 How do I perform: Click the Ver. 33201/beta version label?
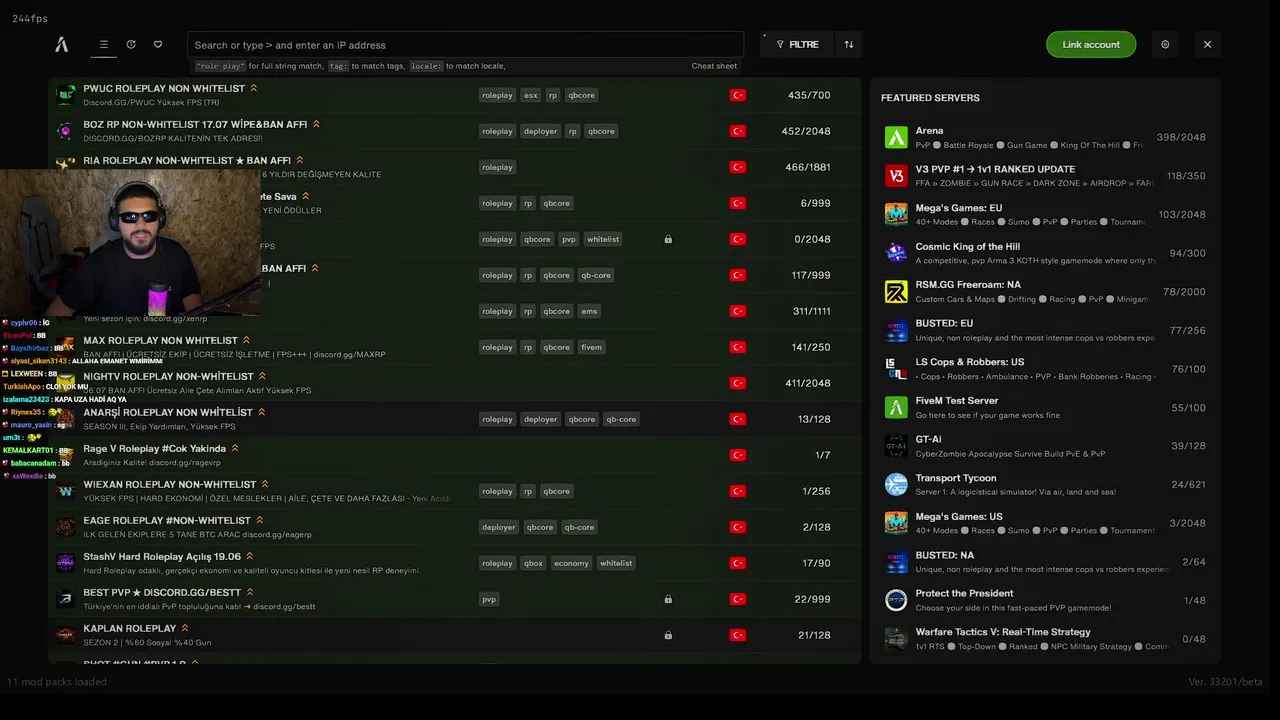click(x=1226, y=682)
